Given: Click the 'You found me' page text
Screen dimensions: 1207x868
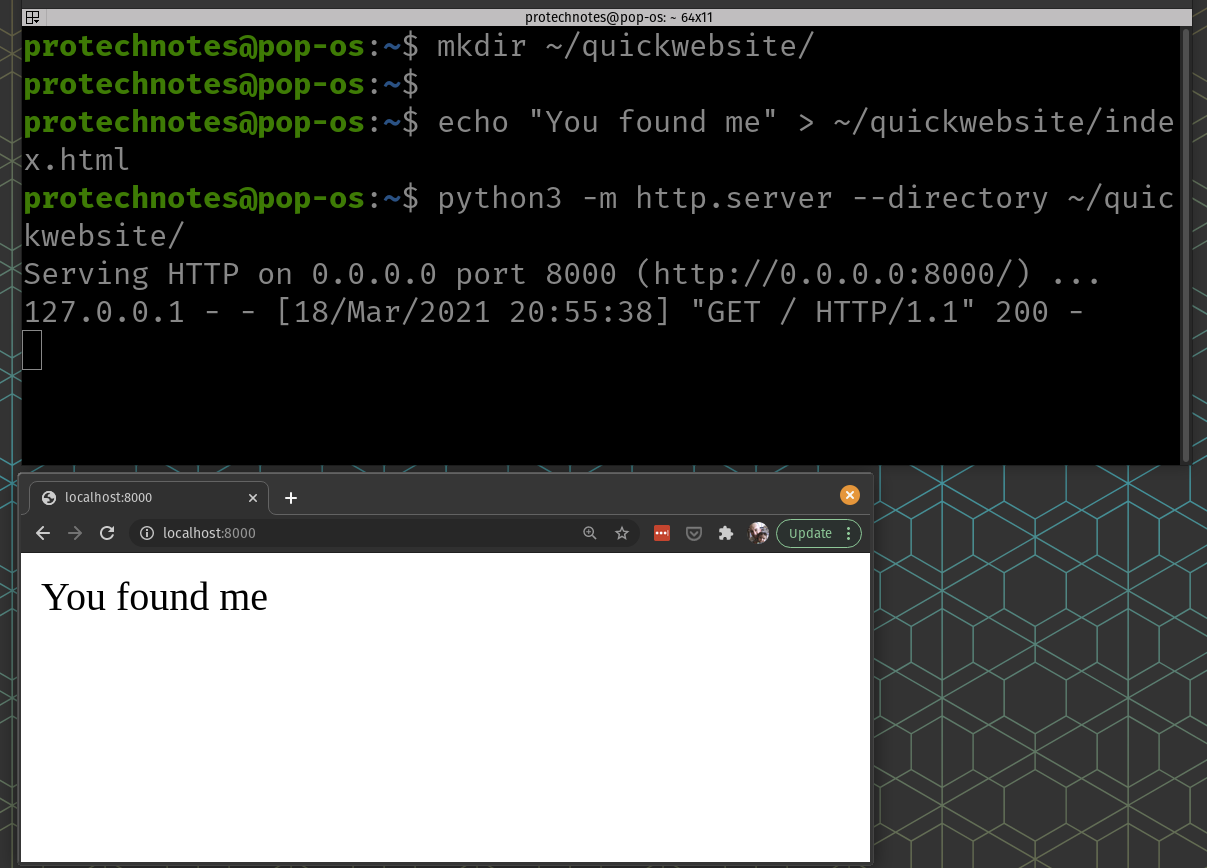Looking at the screenshot, I should [154, 596].
